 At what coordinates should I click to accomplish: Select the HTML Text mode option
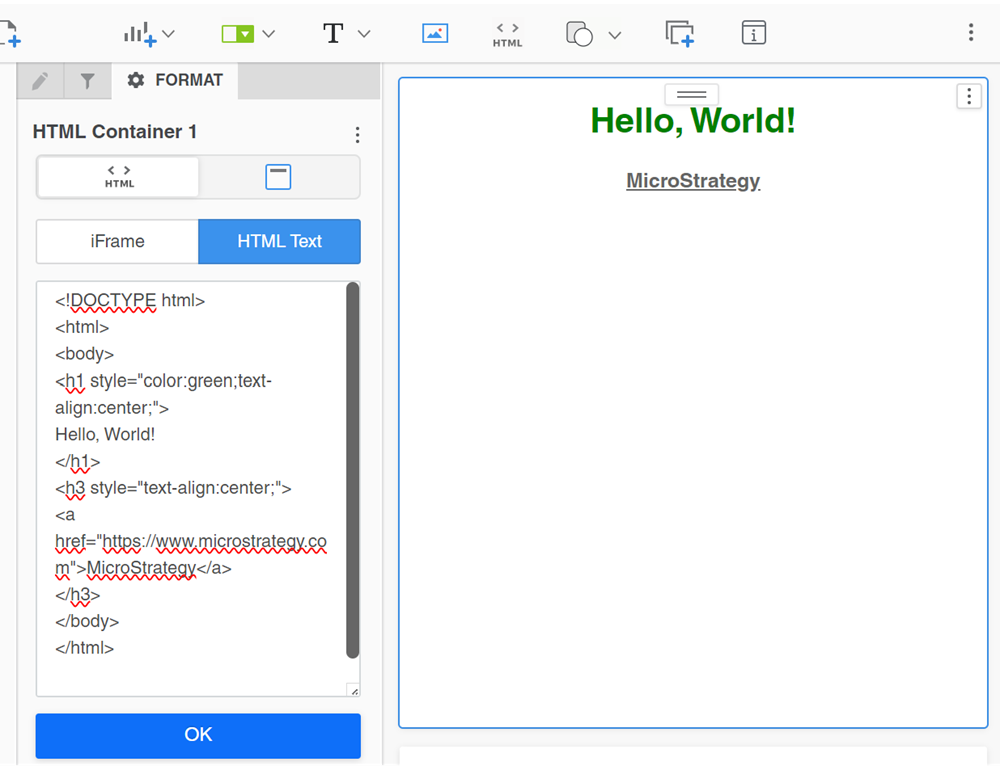279,242
